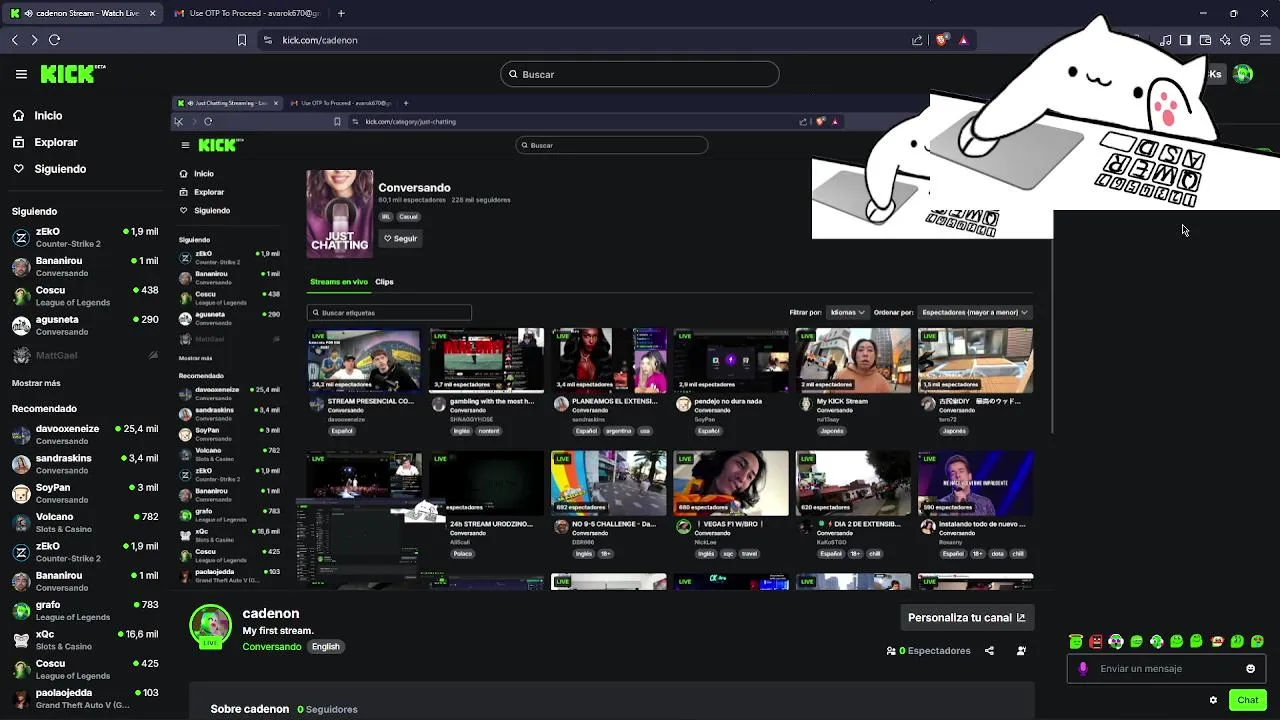Go back in the browser
Image resolution: width=1280 pixels, height=720 pixels.
[15, 40]
